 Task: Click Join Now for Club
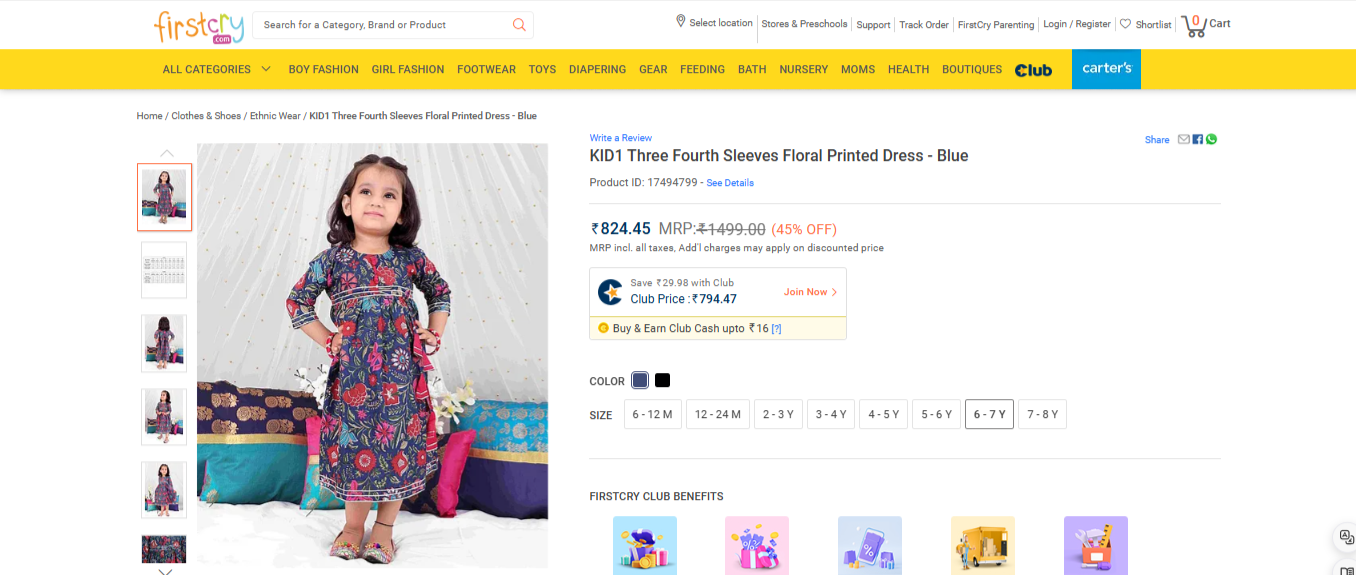coord(810,292)
